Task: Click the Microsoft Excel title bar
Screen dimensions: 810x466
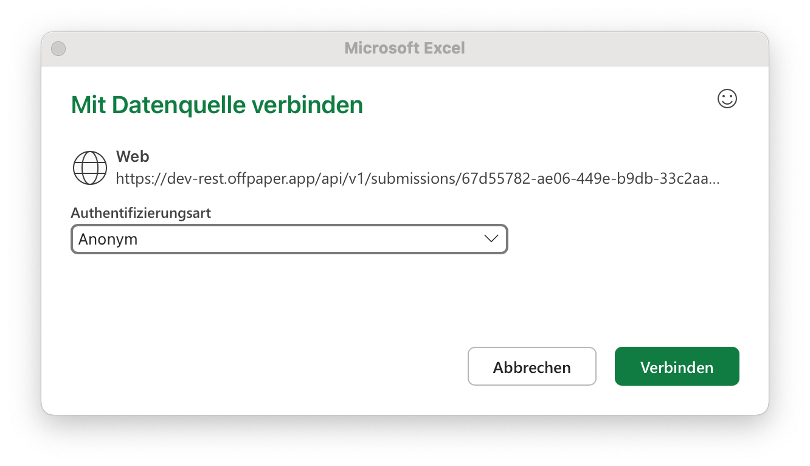Action: [x=405, y=49]
